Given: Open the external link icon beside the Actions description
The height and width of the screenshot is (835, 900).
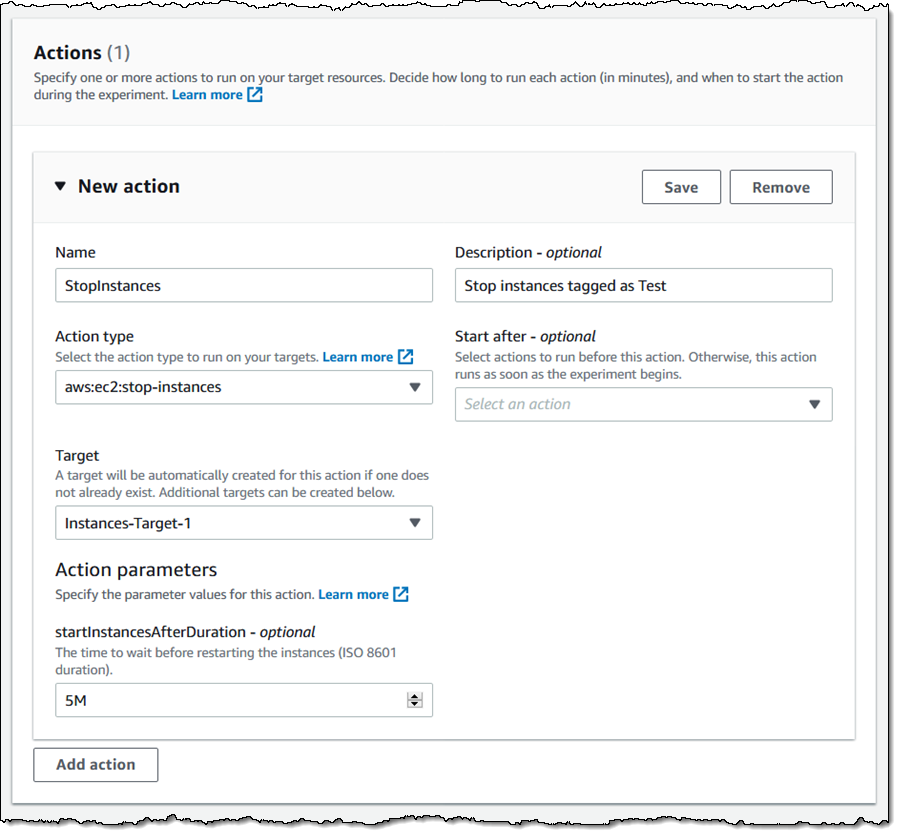Looking at the screenshot, I should [x=255, y=95].
